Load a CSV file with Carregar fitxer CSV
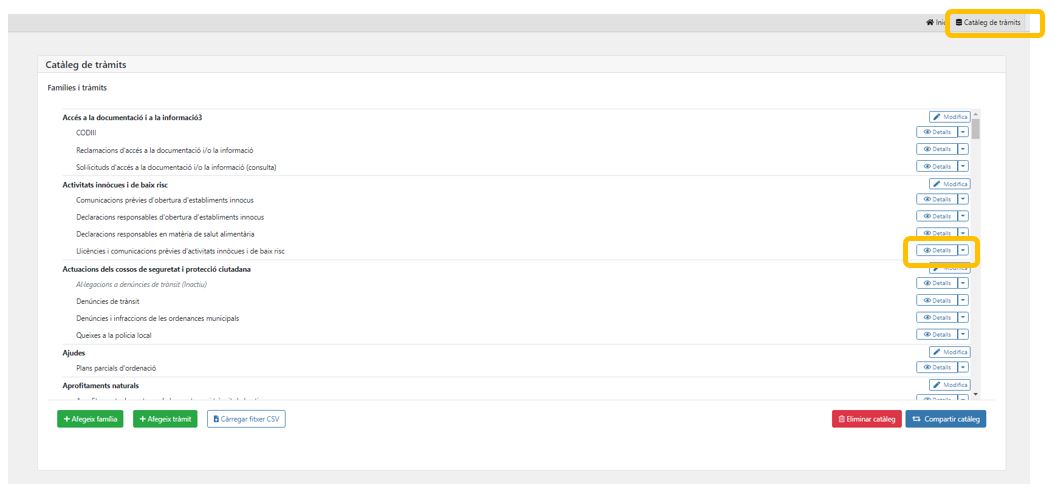Screen dimensions: 1054x494 pos(246,419)
